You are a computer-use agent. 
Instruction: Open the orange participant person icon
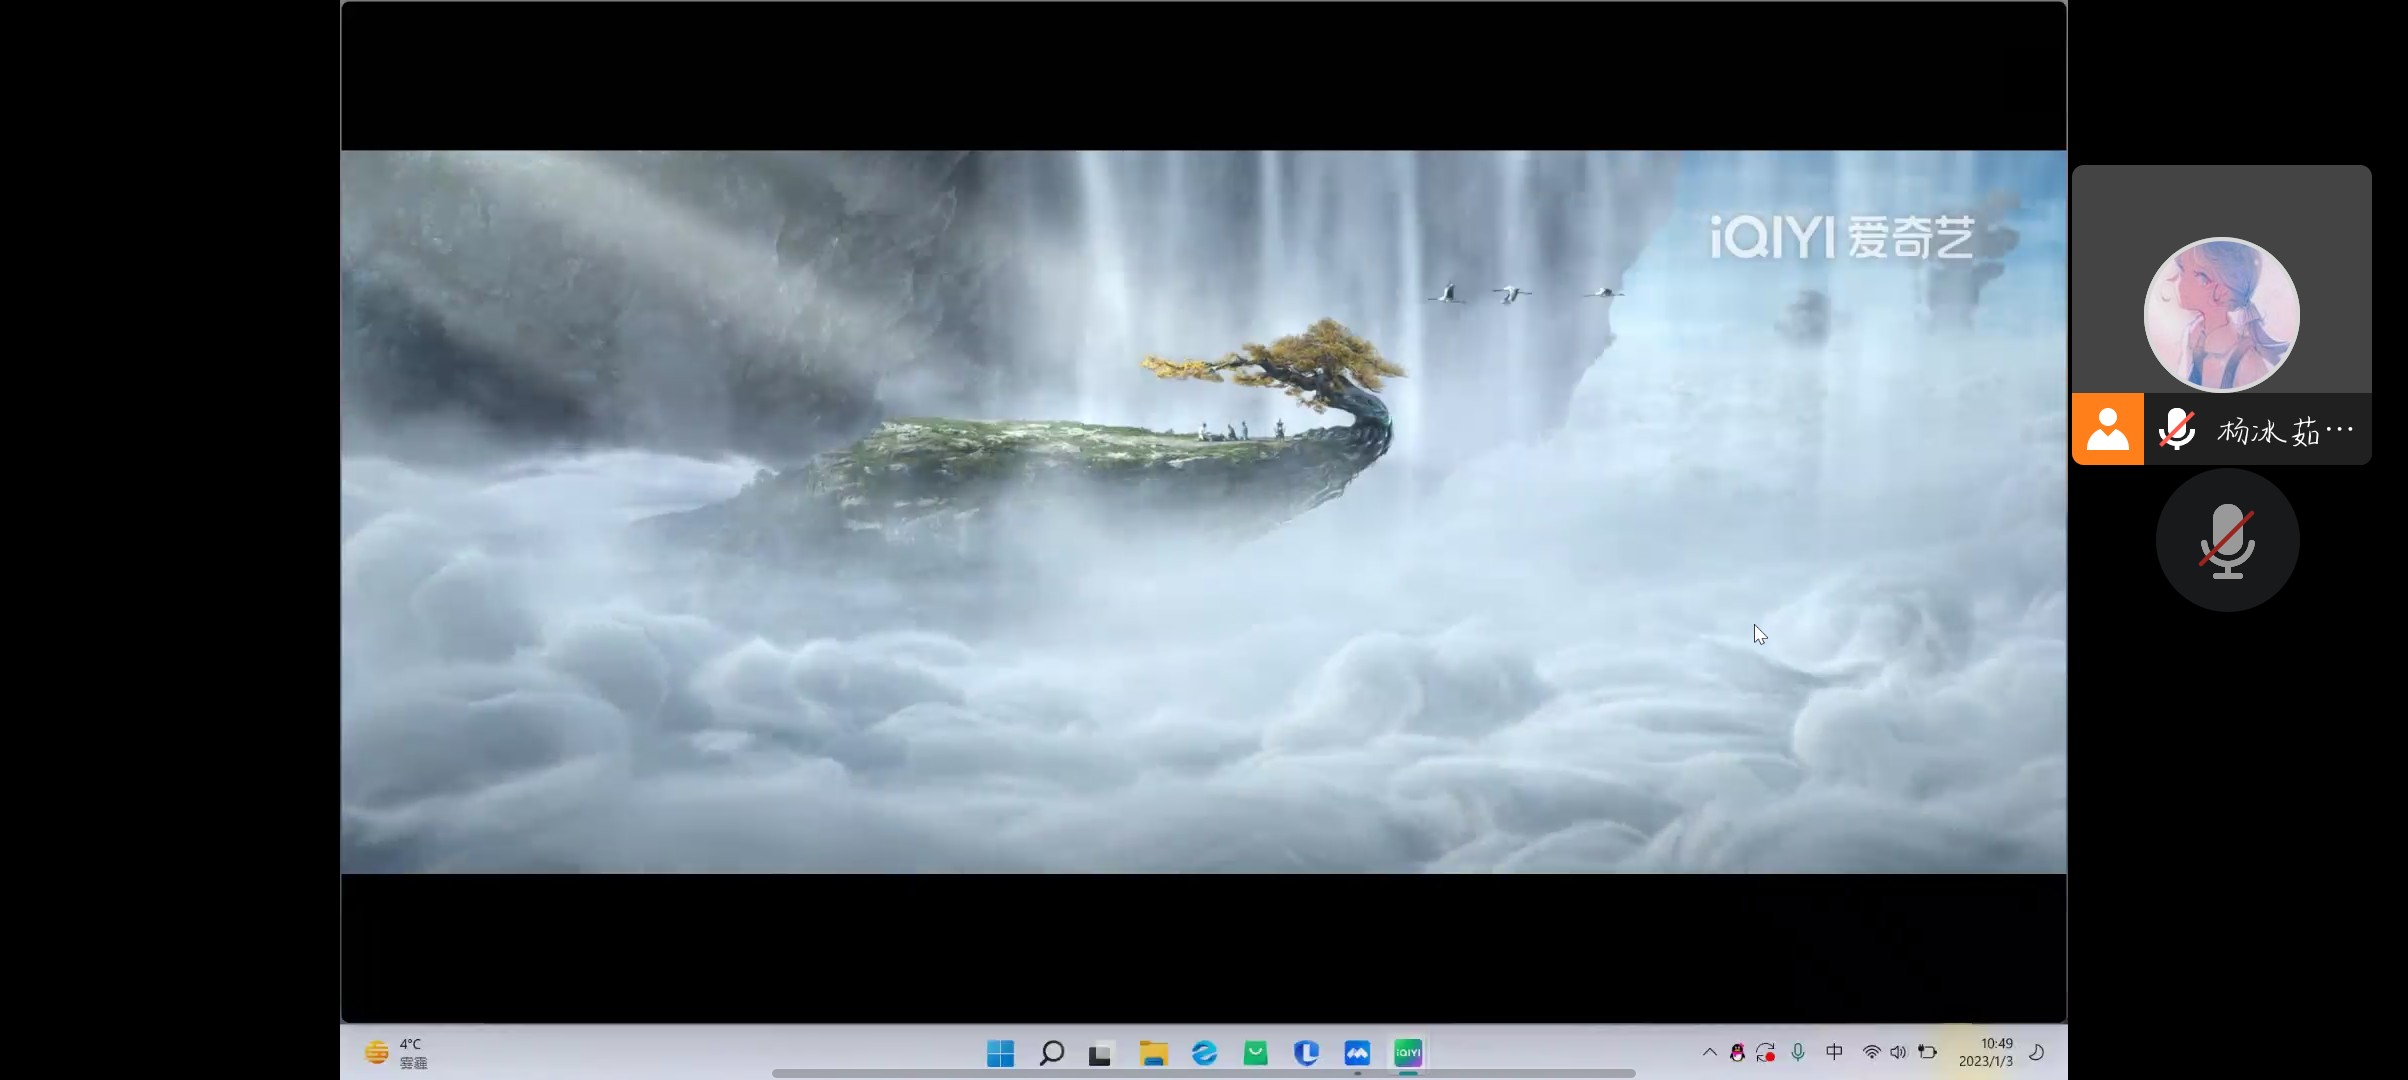coord(2108,429)
